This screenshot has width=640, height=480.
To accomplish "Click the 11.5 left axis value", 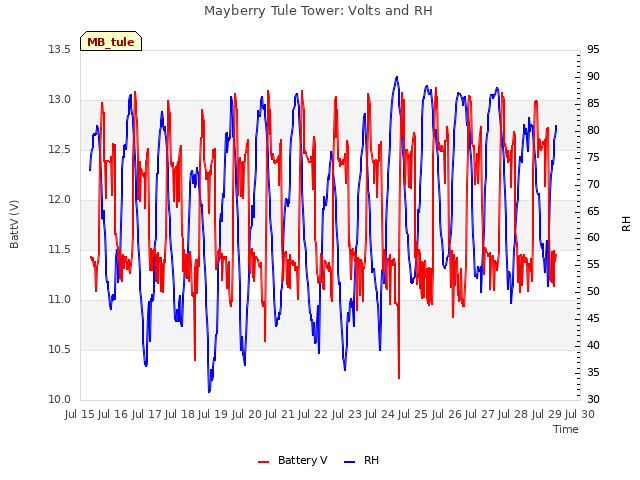I will [60, 250].
